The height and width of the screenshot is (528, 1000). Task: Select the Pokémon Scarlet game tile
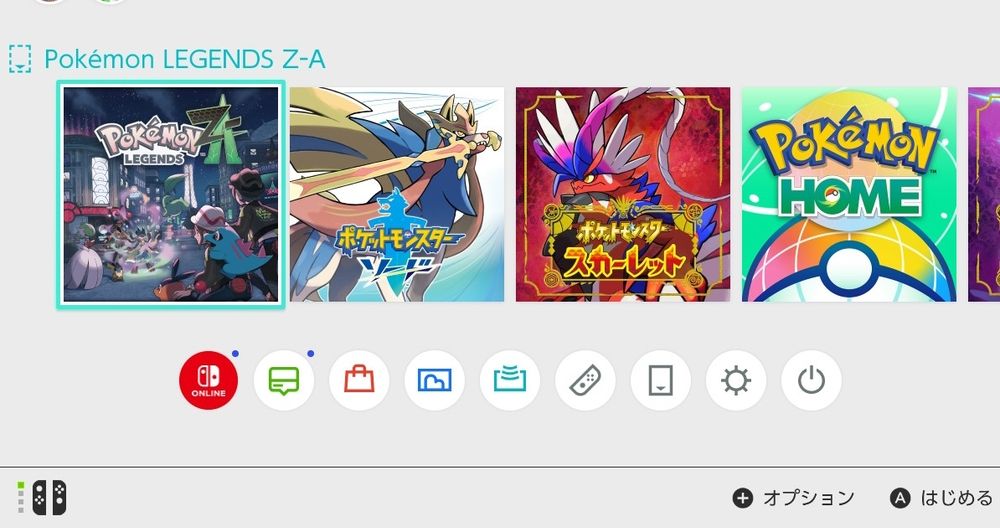click(x=623, y=194)
